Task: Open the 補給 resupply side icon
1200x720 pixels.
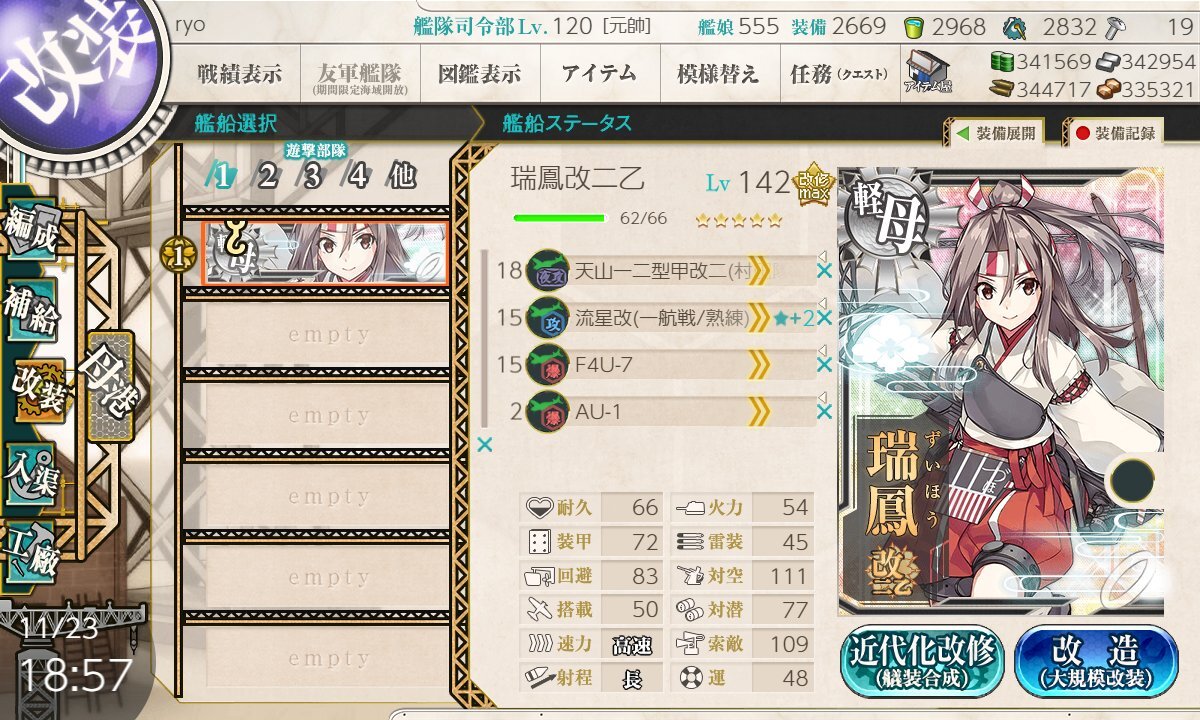Action: pyautogui.click(x=32, y=313)
